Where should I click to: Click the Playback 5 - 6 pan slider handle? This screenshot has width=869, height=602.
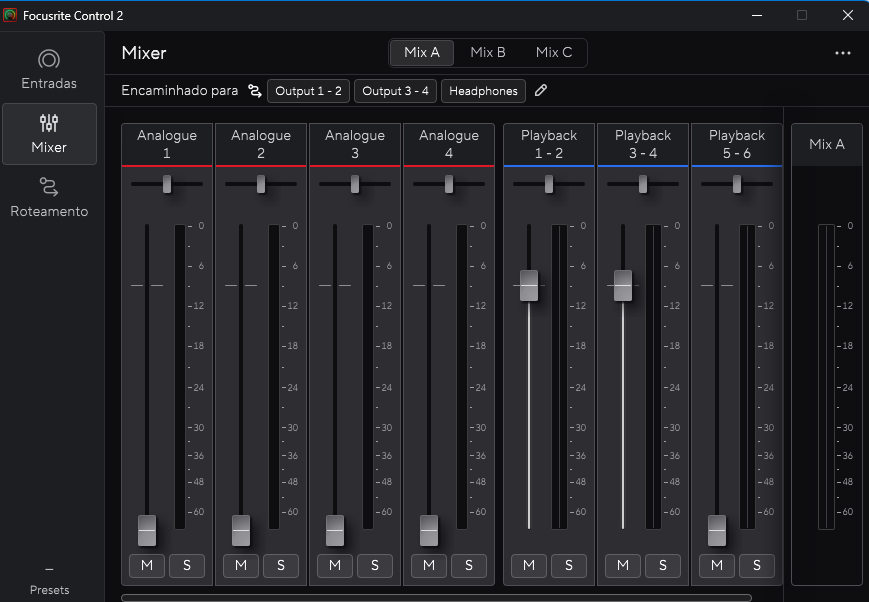(737, 184)
